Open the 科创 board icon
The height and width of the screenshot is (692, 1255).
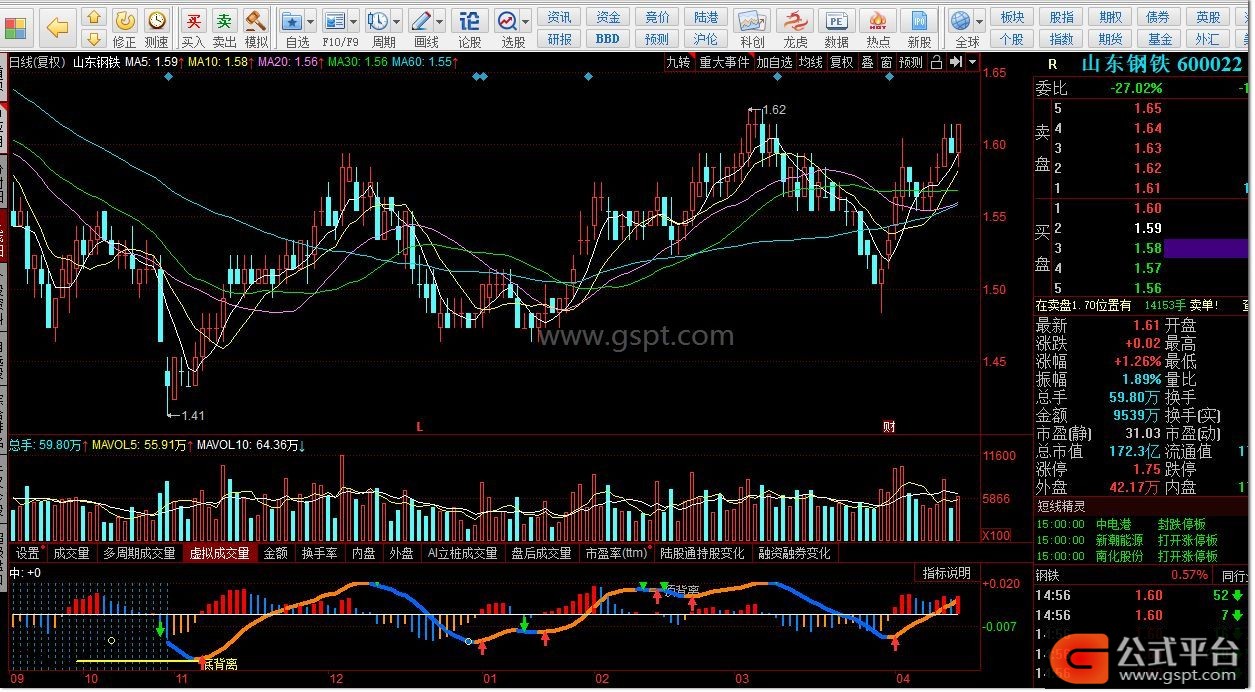(752, 28)
